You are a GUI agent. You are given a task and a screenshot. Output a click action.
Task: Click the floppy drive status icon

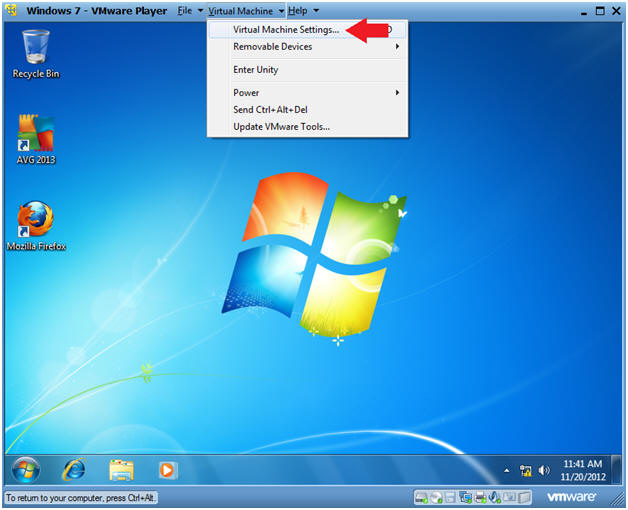click(450, 498)
